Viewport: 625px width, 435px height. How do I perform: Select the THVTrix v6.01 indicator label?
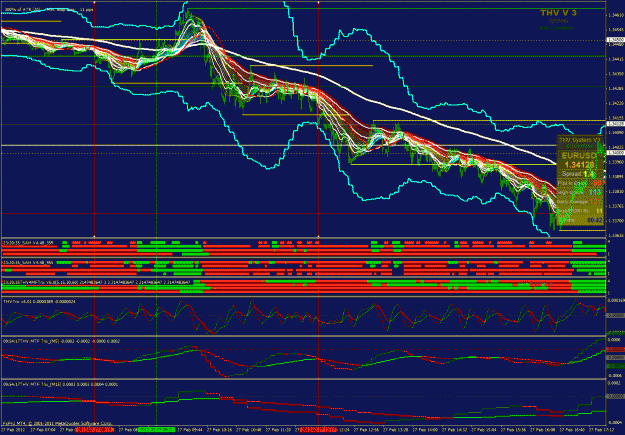[39, 301]
